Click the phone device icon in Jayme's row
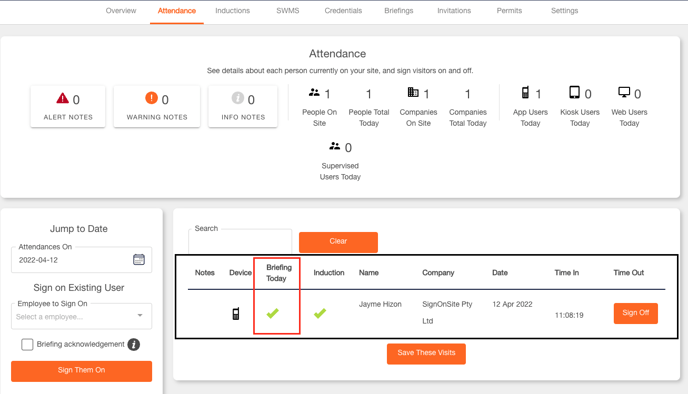 coord(236,314)
